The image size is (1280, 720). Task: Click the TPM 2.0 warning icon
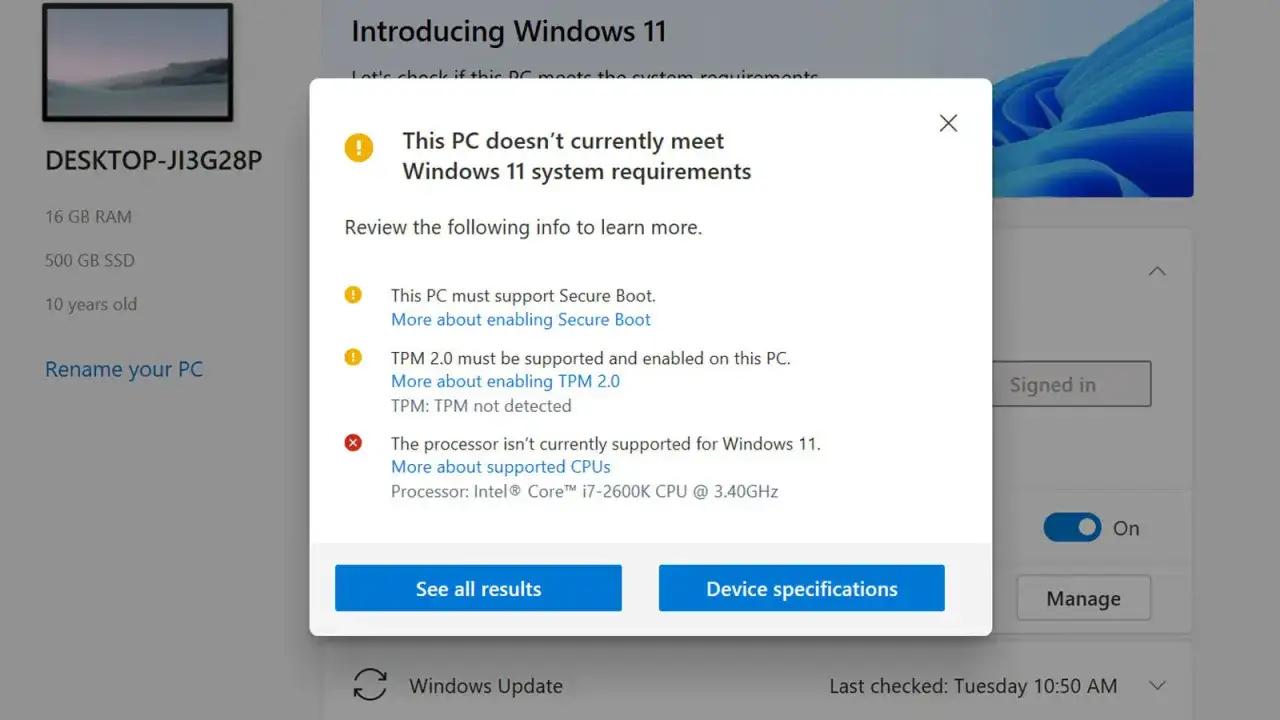pos(352,358)
